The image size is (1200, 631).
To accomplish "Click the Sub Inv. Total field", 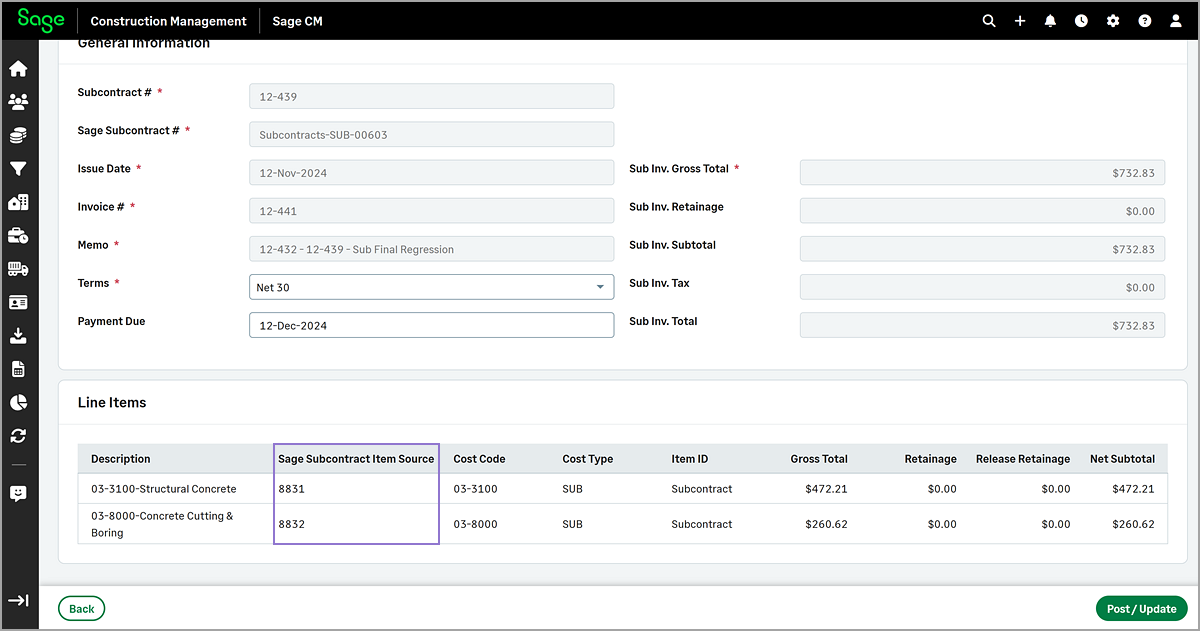I will coord(982,325).
